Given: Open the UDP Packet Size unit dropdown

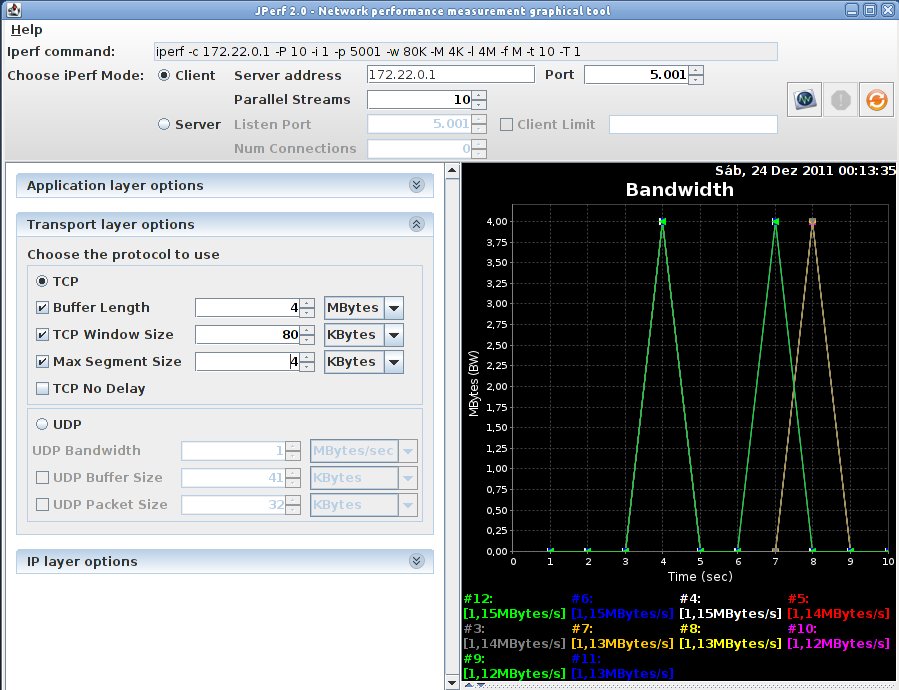Looking at the screenshot, I should click(x=408, y=505).
